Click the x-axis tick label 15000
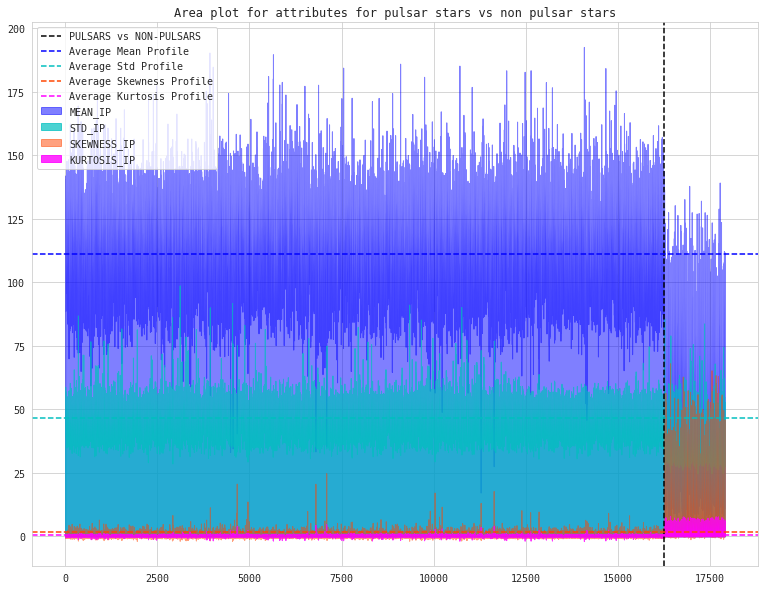The image size is (764, 590). click(x=618, y=579)
